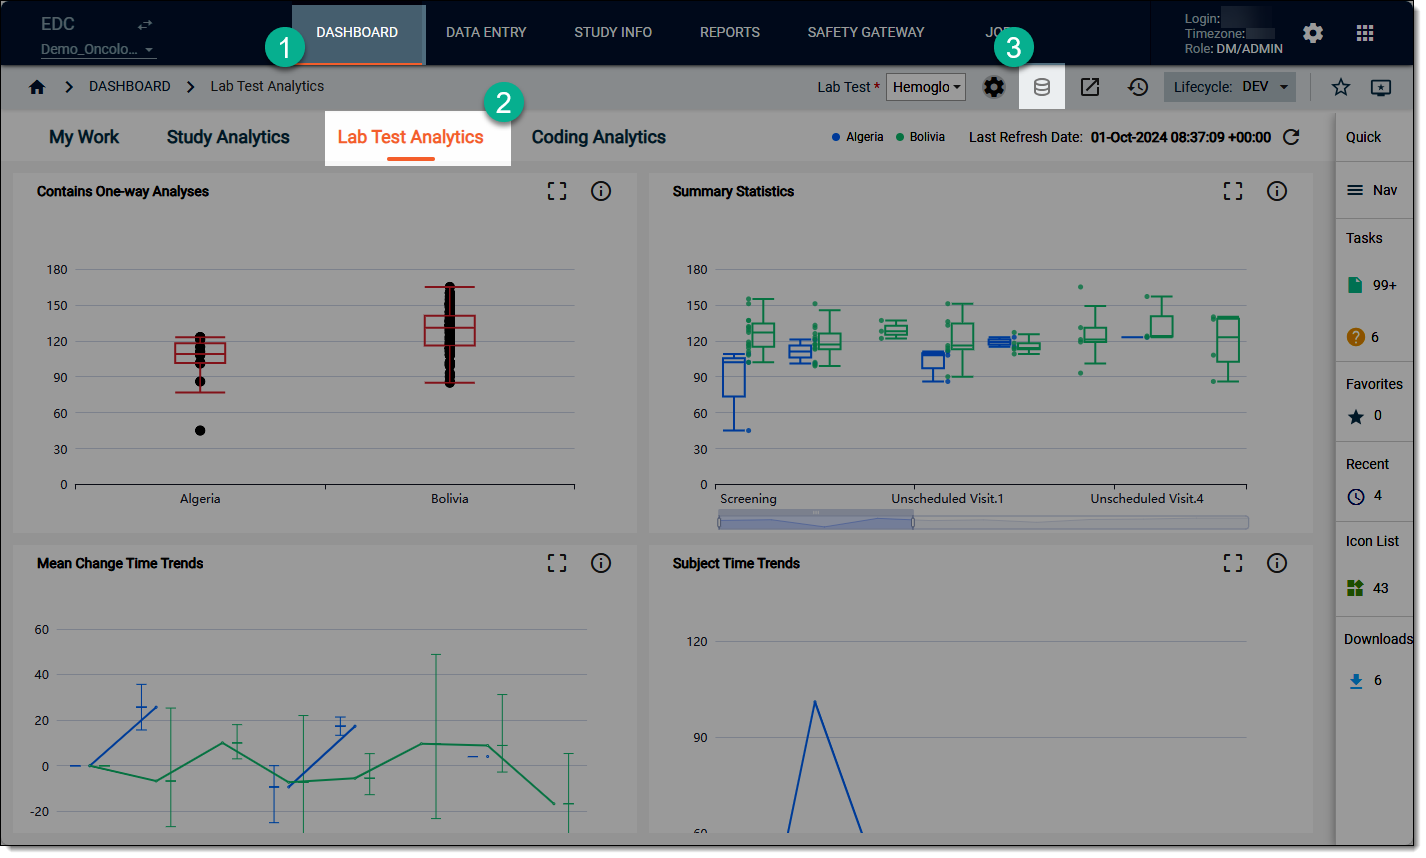Open Icon List grid icon
The image size is (1426, 858).
click(1355, 588)
